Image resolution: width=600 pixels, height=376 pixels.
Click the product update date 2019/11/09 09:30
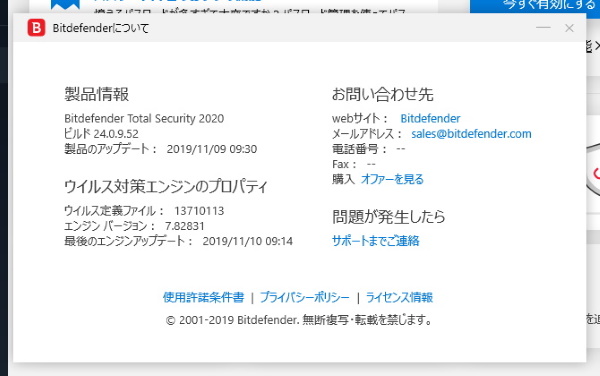click(x=212, y=149)
